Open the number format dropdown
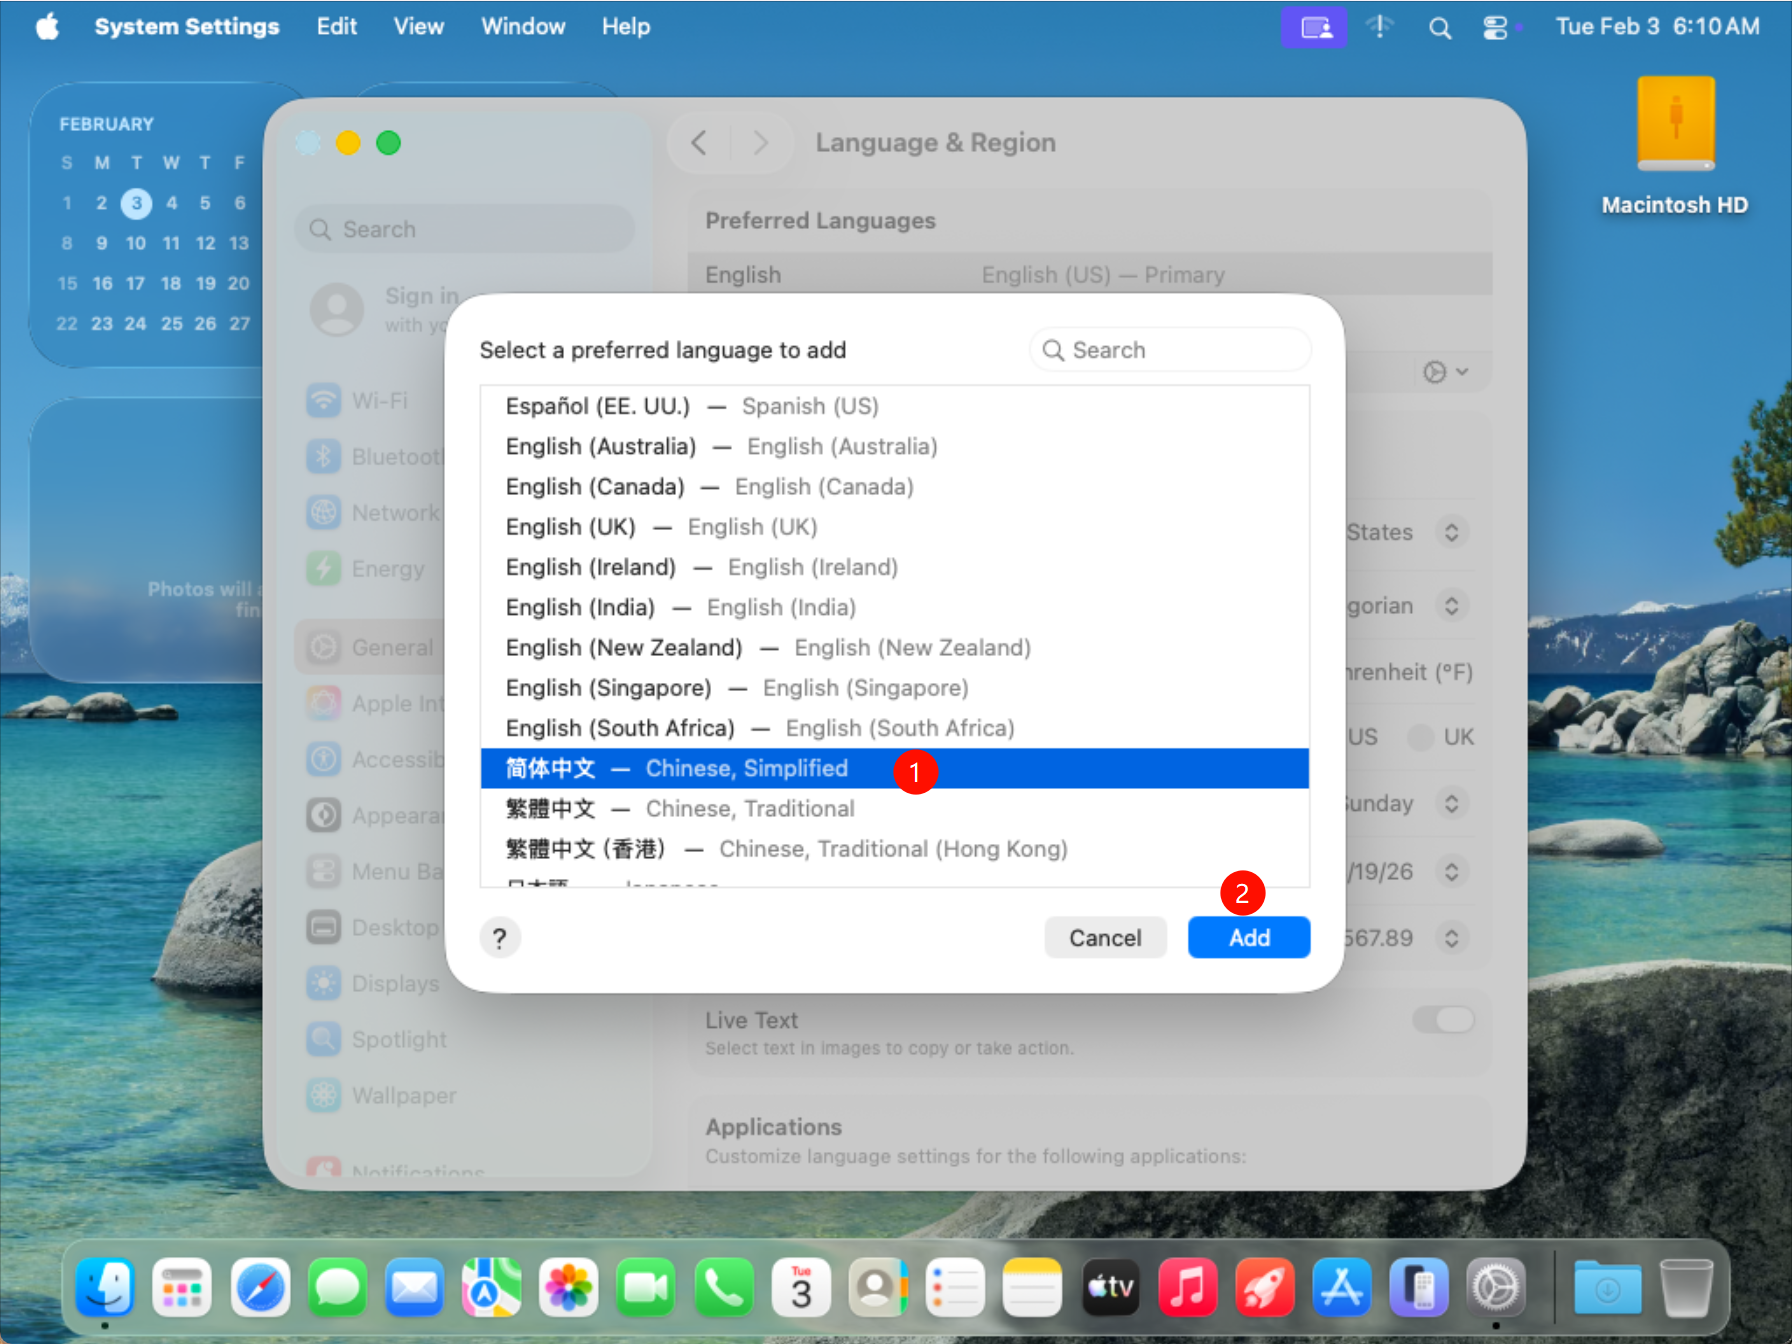This screenshot has height=1344, width=1792. [x=1451, y=938]
